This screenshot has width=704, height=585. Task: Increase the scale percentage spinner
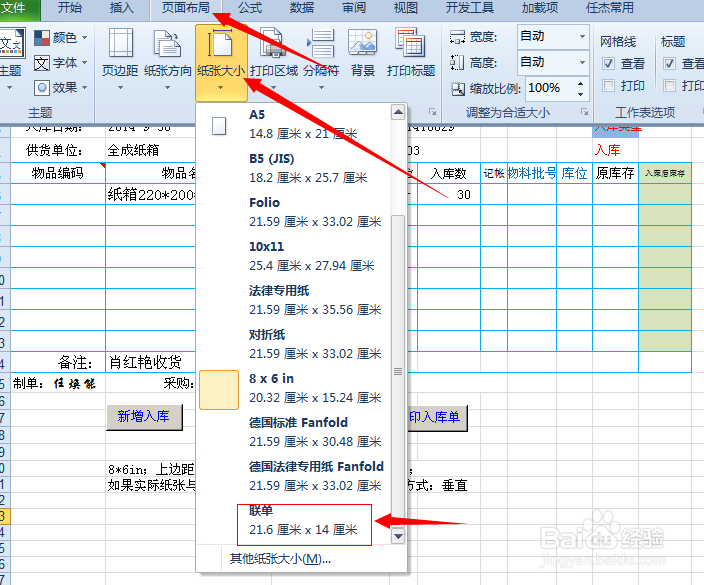(581, 84)
